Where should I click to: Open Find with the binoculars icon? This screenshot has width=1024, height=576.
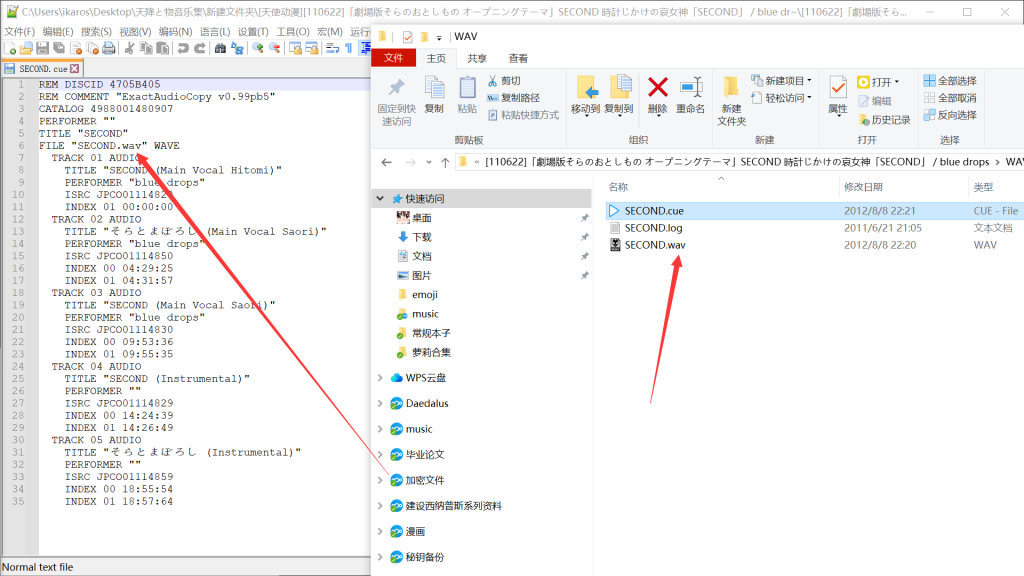pyautogui.click(x=220, y=48)
